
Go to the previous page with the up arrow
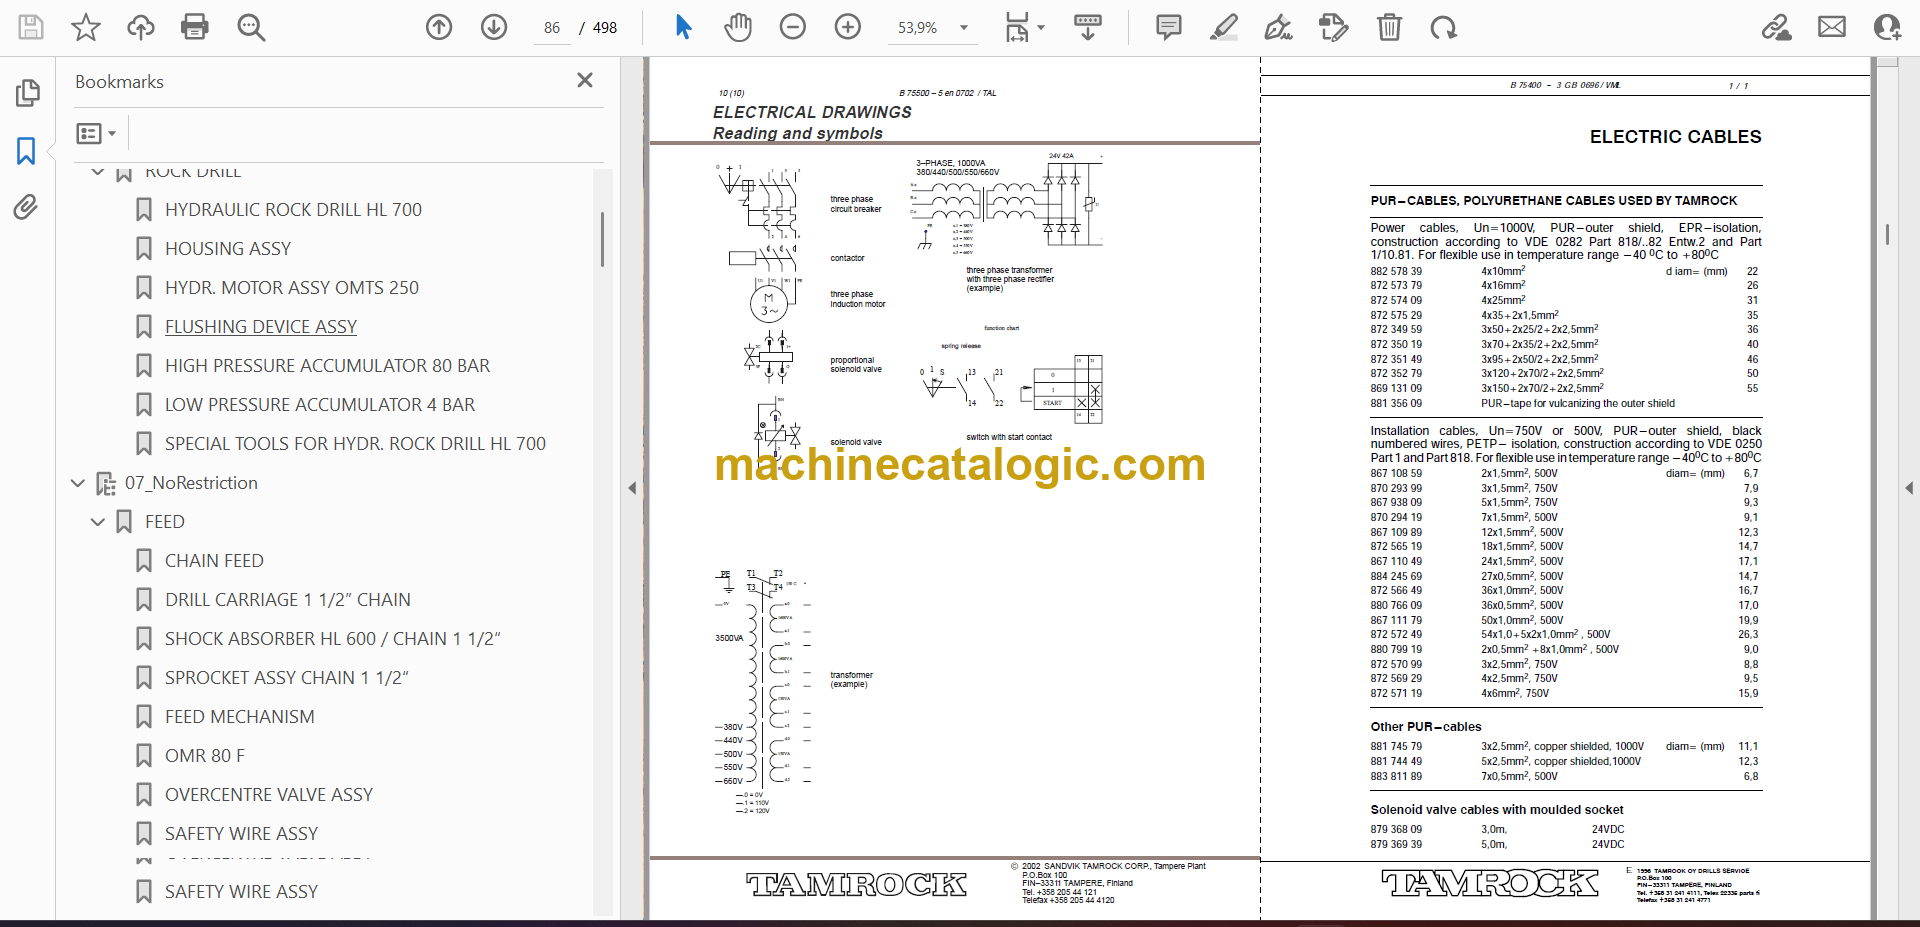[x=439, y=27]
